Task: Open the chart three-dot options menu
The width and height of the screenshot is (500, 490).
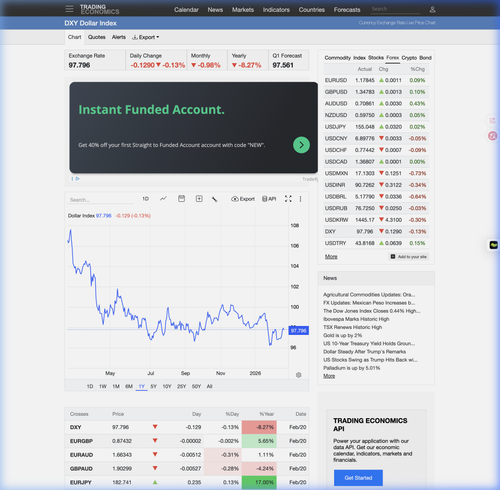Action: 300,199
